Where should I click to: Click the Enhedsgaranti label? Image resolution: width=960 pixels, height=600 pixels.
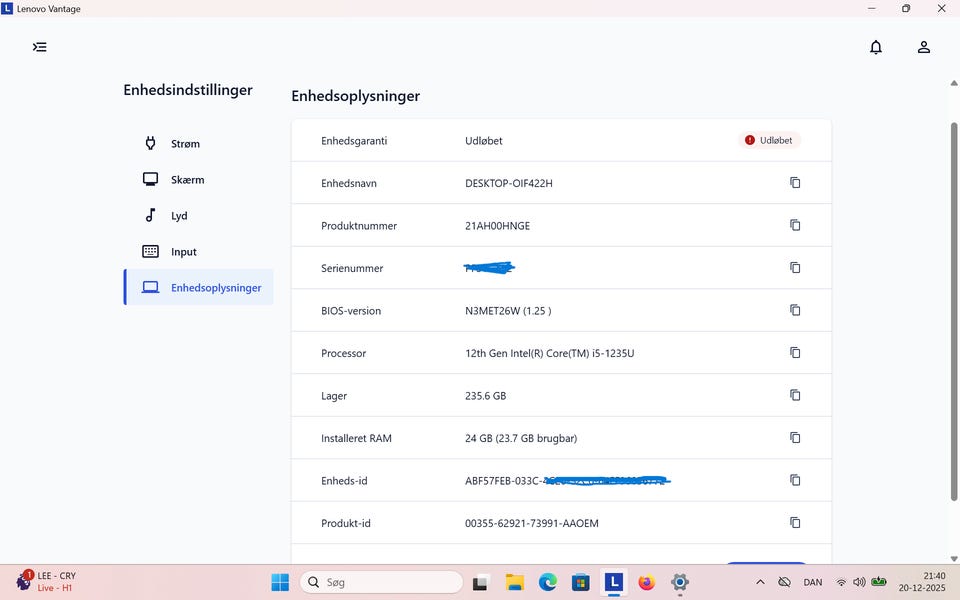point(354,141)
